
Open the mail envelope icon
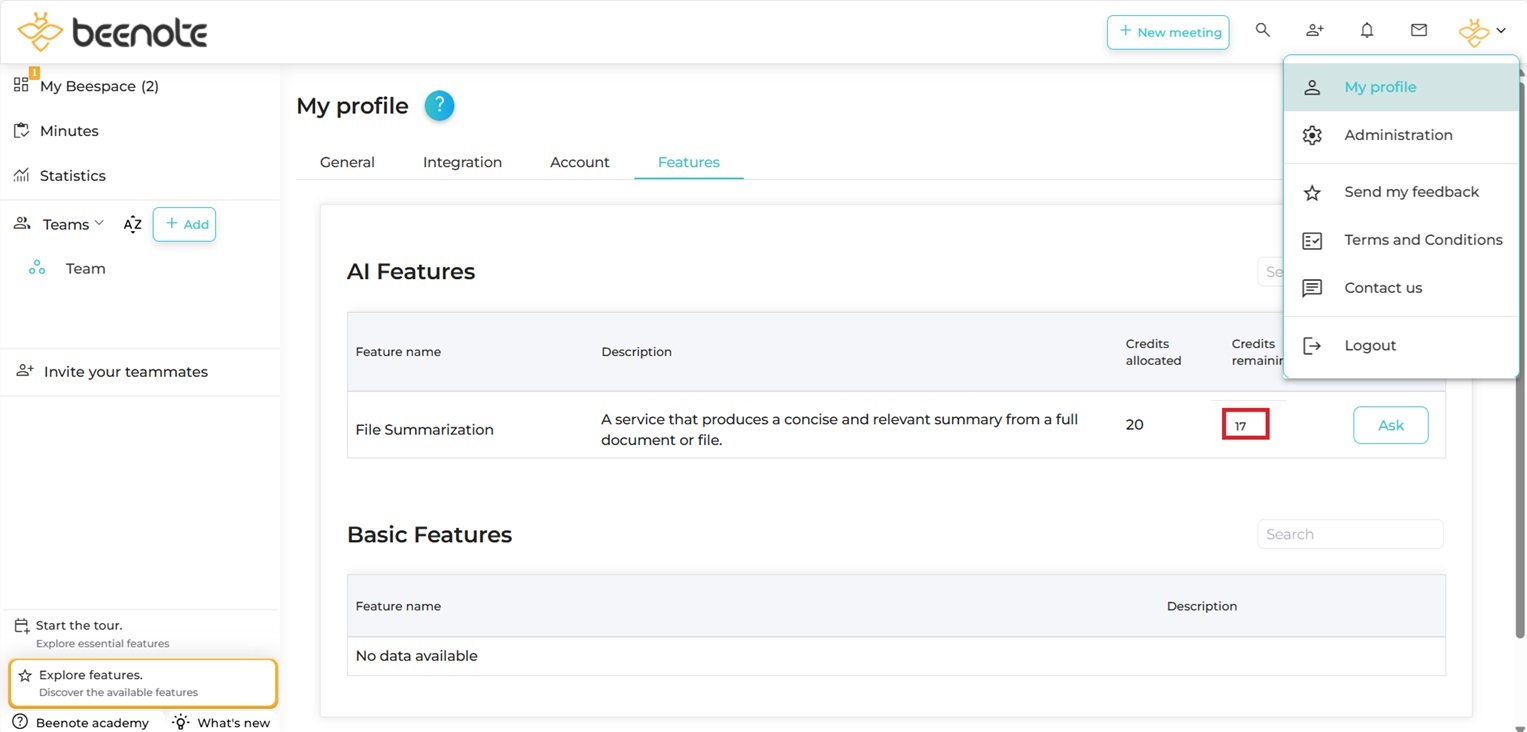[1419, 31]
